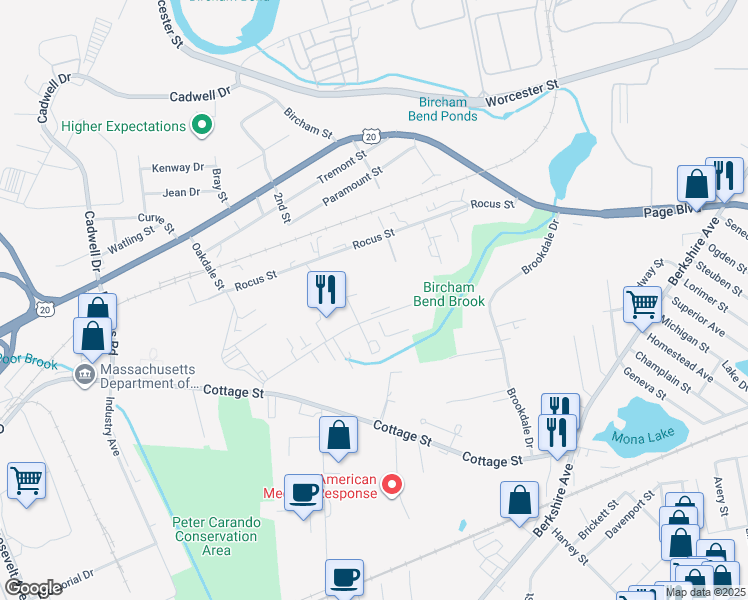
Task: Open the American Medical Response red pin
Action: (x=392, y=486)
